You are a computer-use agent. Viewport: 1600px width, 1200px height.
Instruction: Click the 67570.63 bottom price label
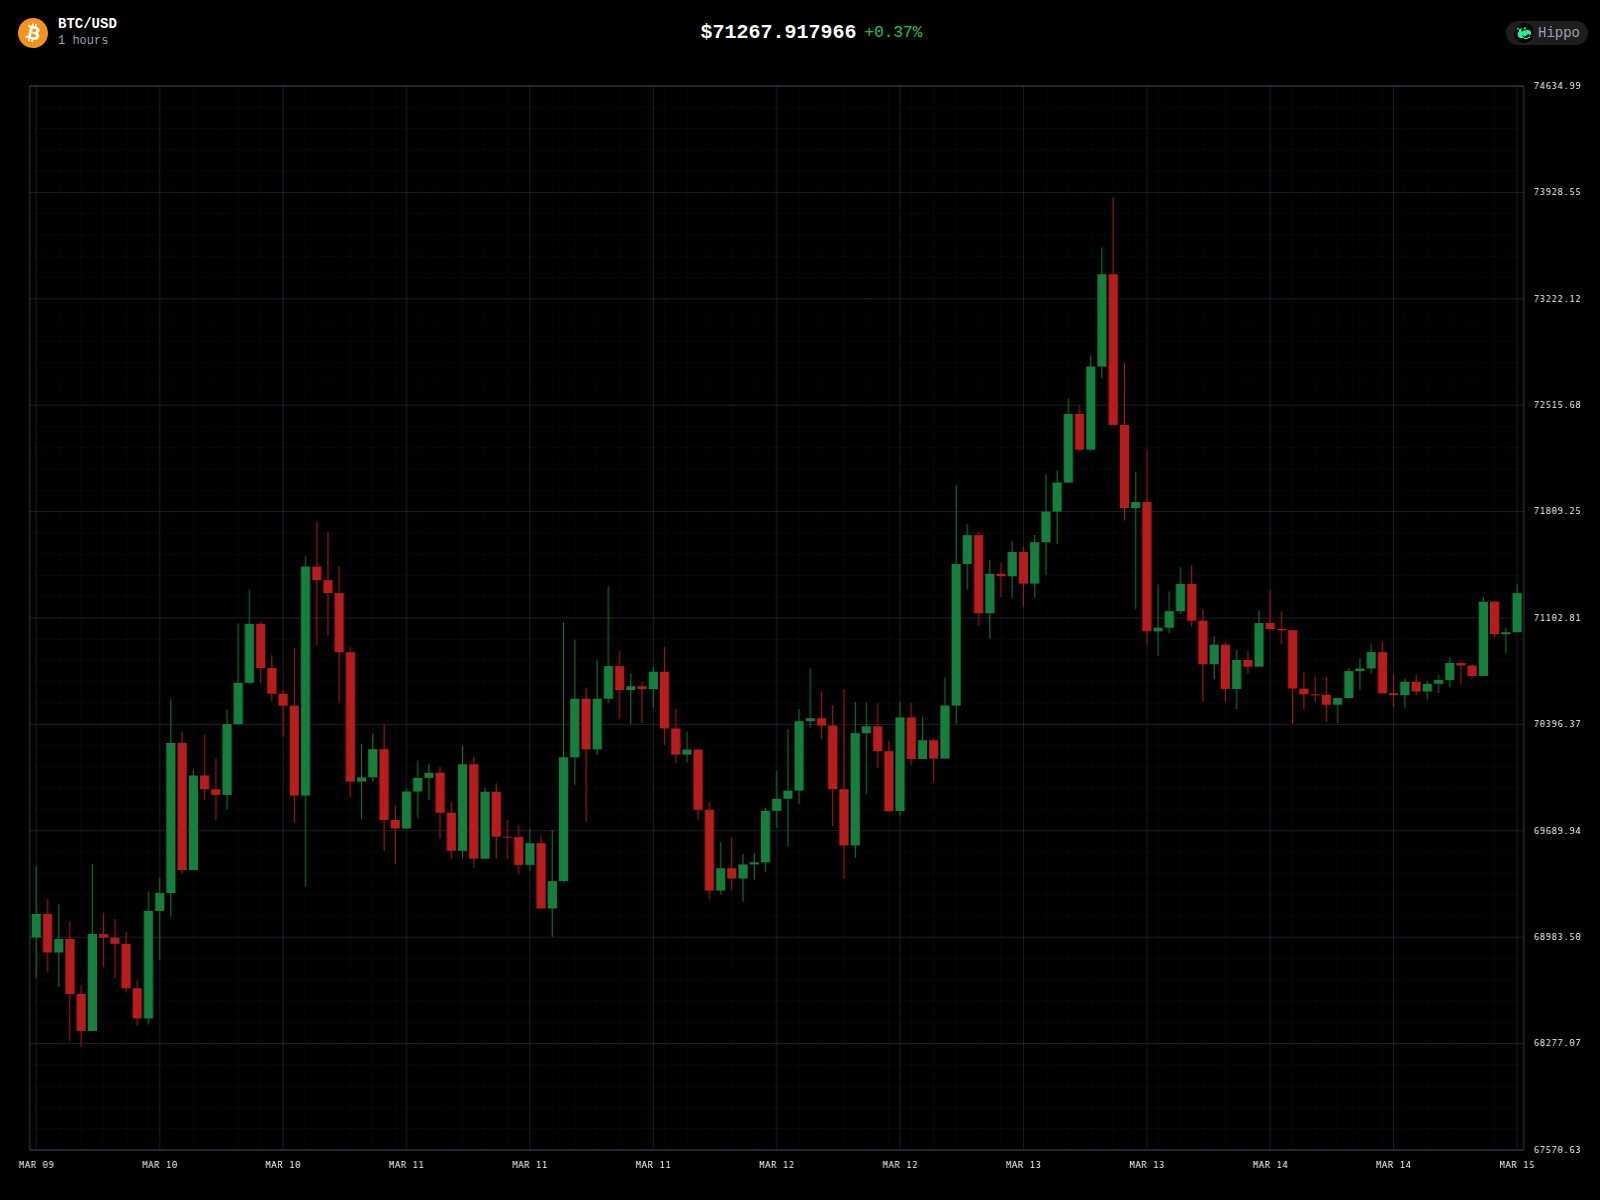pos(1557,1150)
